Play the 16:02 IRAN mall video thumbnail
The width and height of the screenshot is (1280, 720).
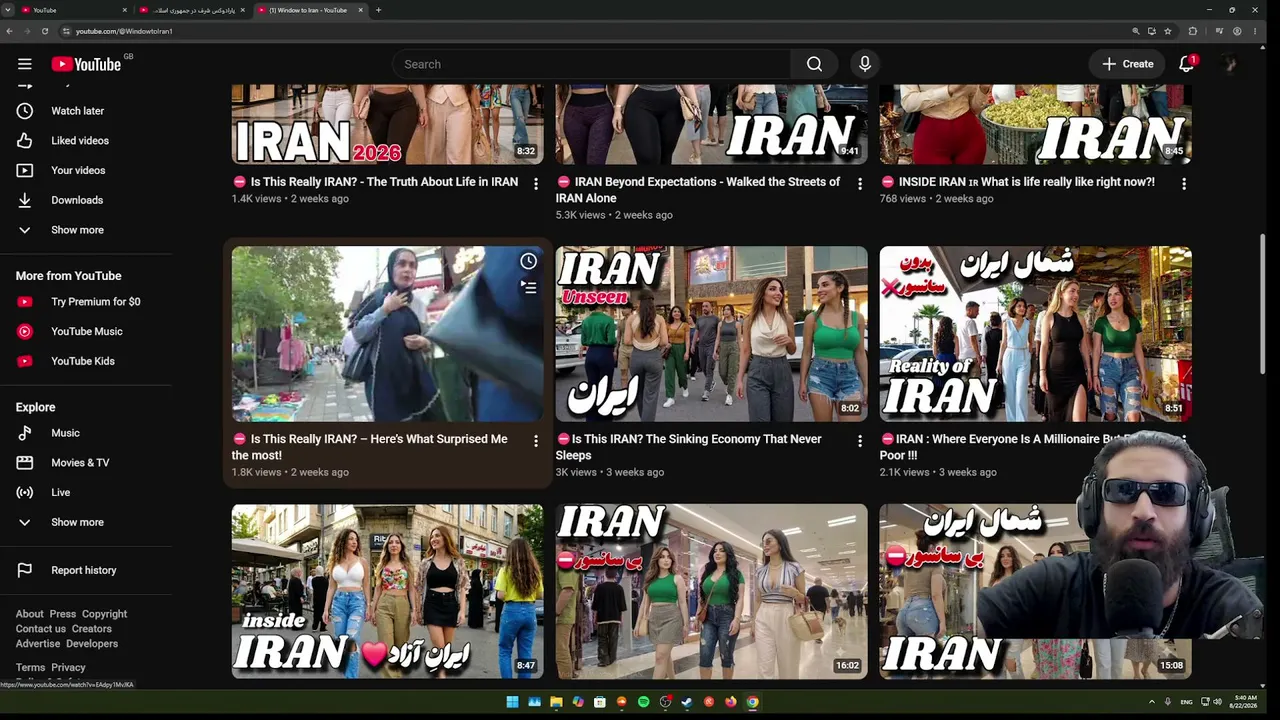coord(712,592)
